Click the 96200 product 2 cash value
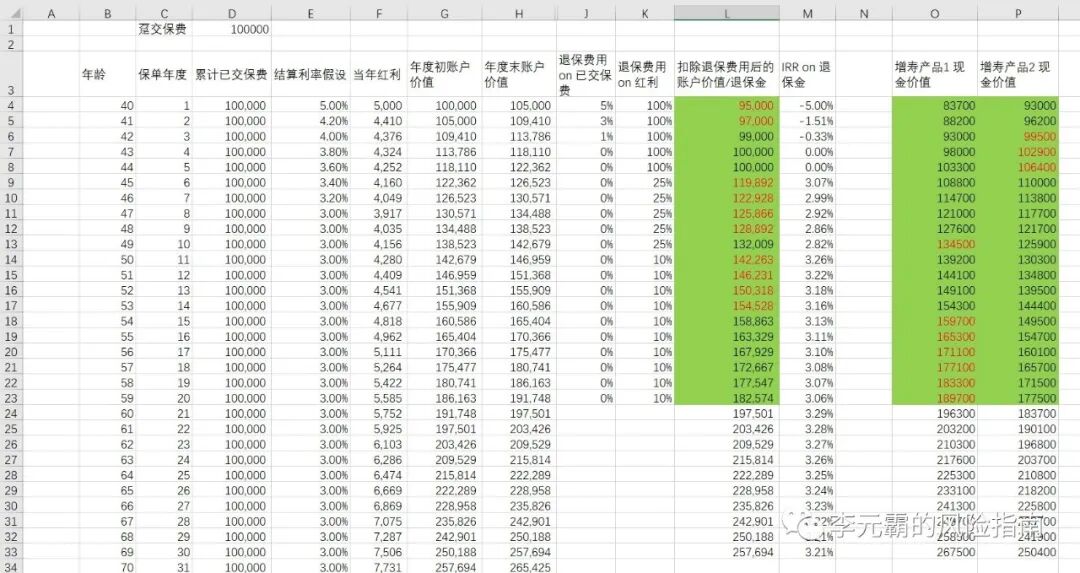This screenshot has width=1080, height=573. coord(1017,121)
